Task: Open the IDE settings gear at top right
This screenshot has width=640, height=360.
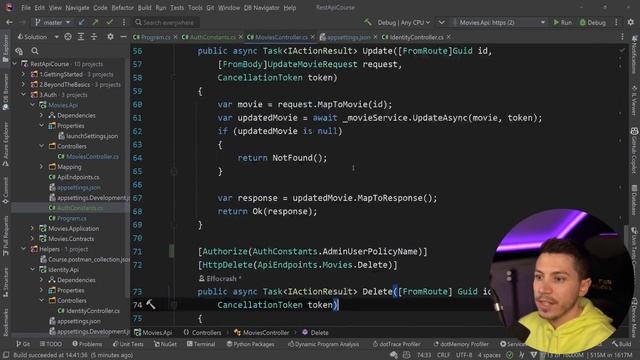Action: point(631,22)
